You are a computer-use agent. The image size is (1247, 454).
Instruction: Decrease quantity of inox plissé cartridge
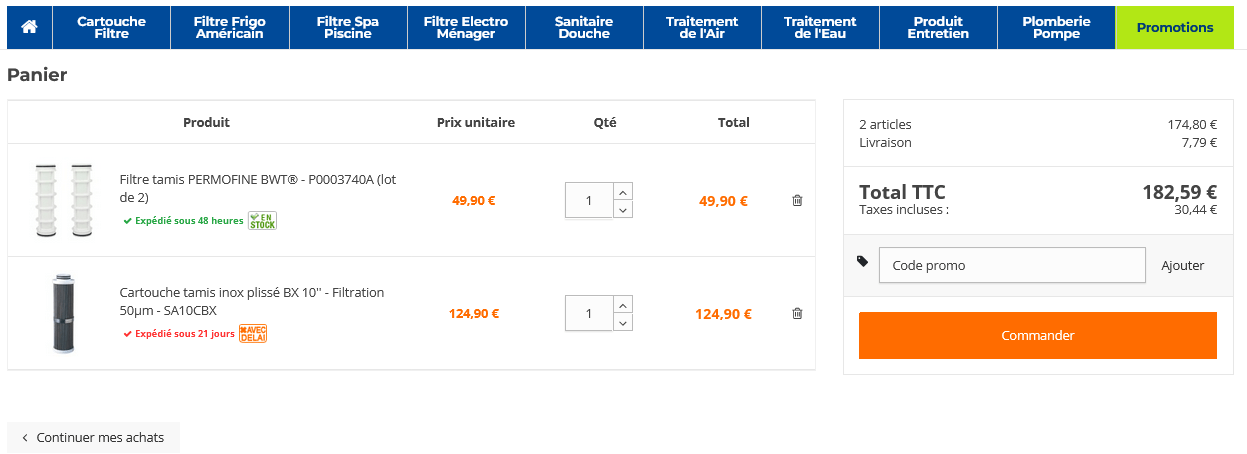tap(623, 322)
